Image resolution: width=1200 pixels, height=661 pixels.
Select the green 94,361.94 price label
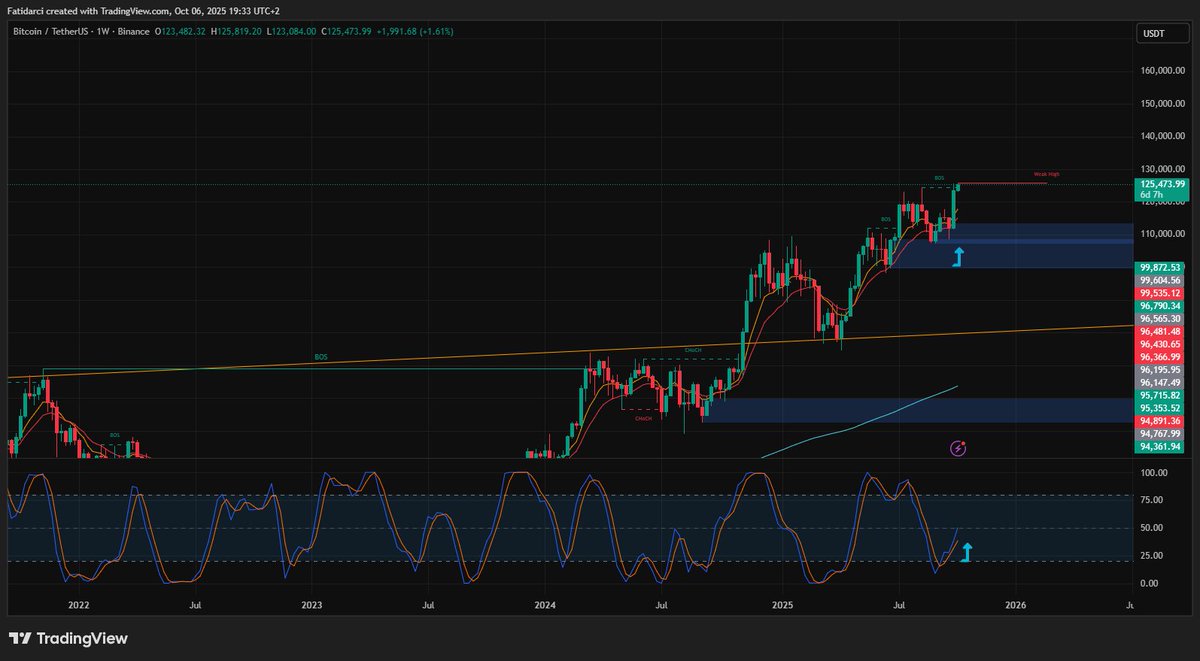(1161, 447)
